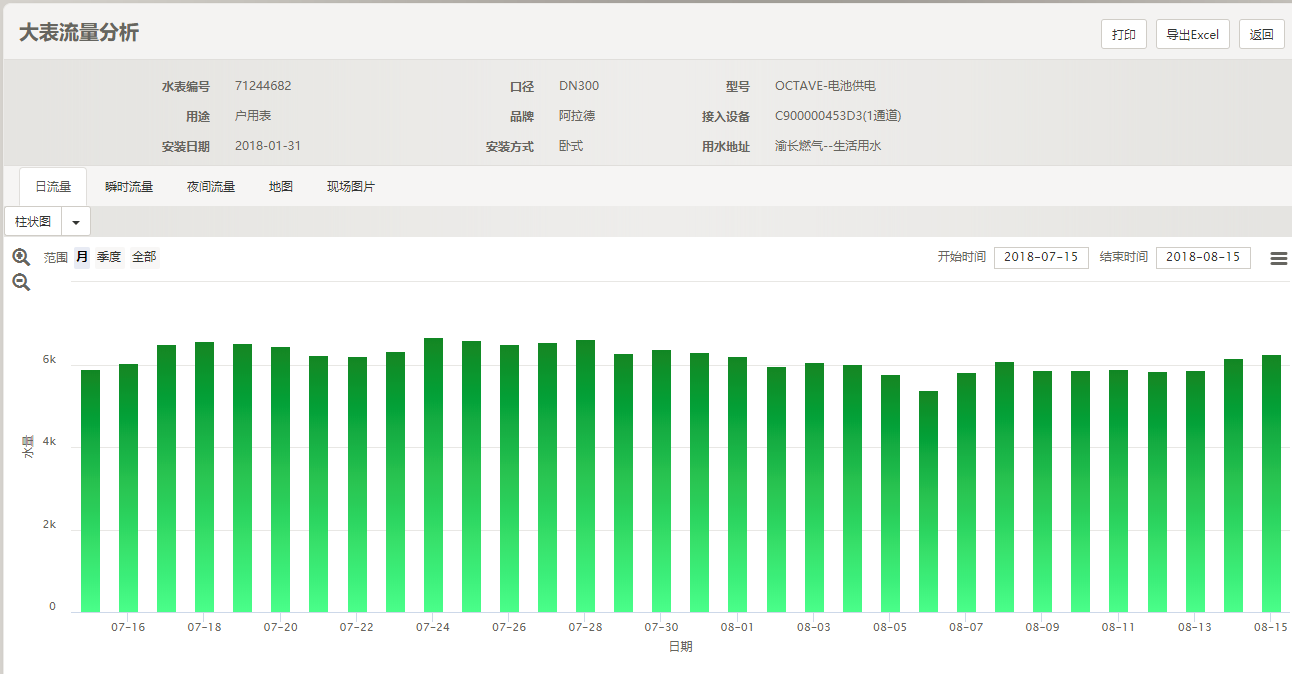
Task: Select the bar for 07-22
Action: pos(357,485)
